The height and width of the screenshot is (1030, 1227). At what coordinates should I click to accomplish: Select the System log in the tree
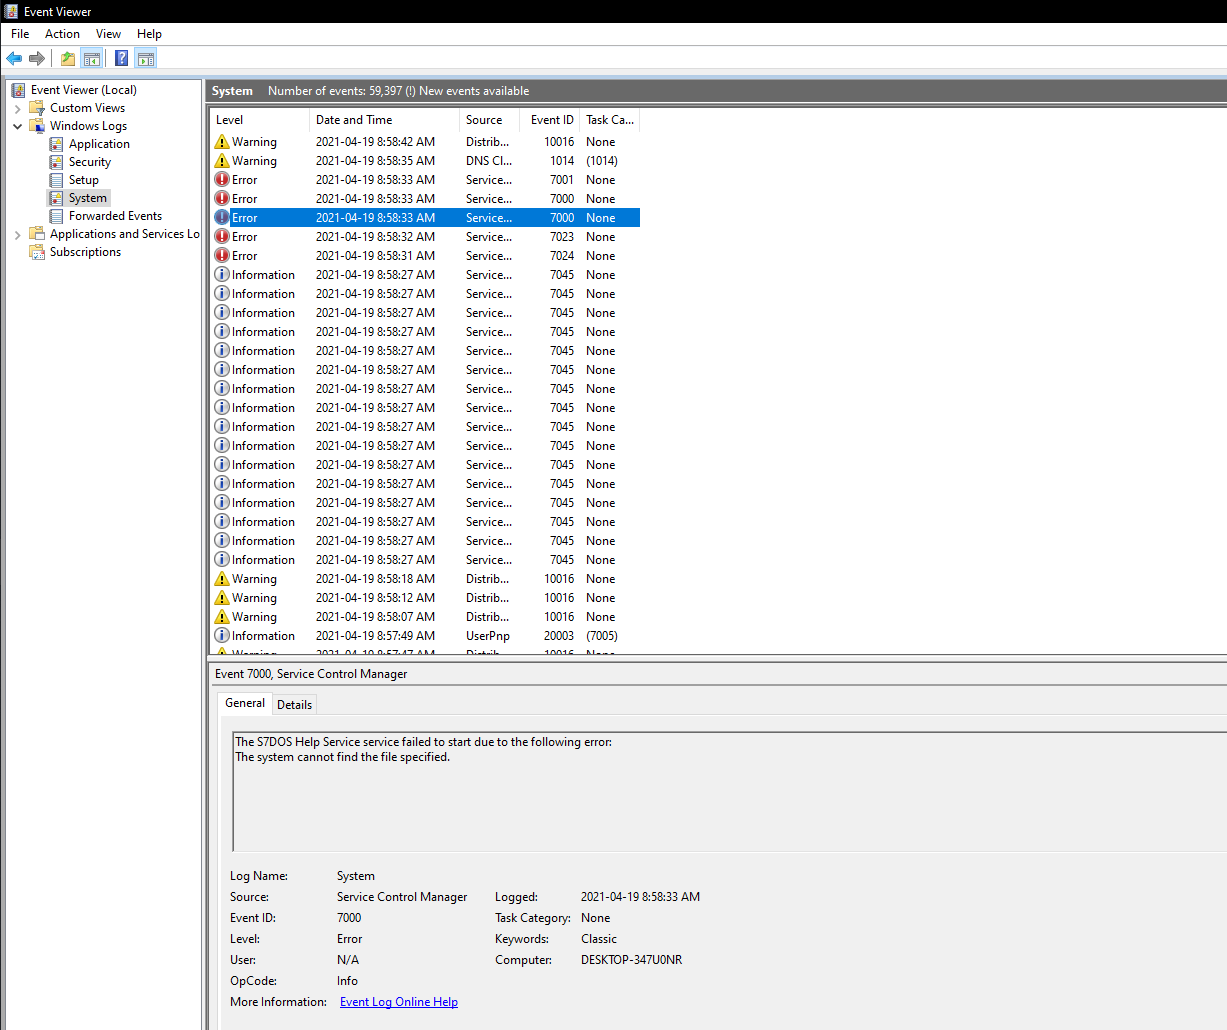[88, 198]
